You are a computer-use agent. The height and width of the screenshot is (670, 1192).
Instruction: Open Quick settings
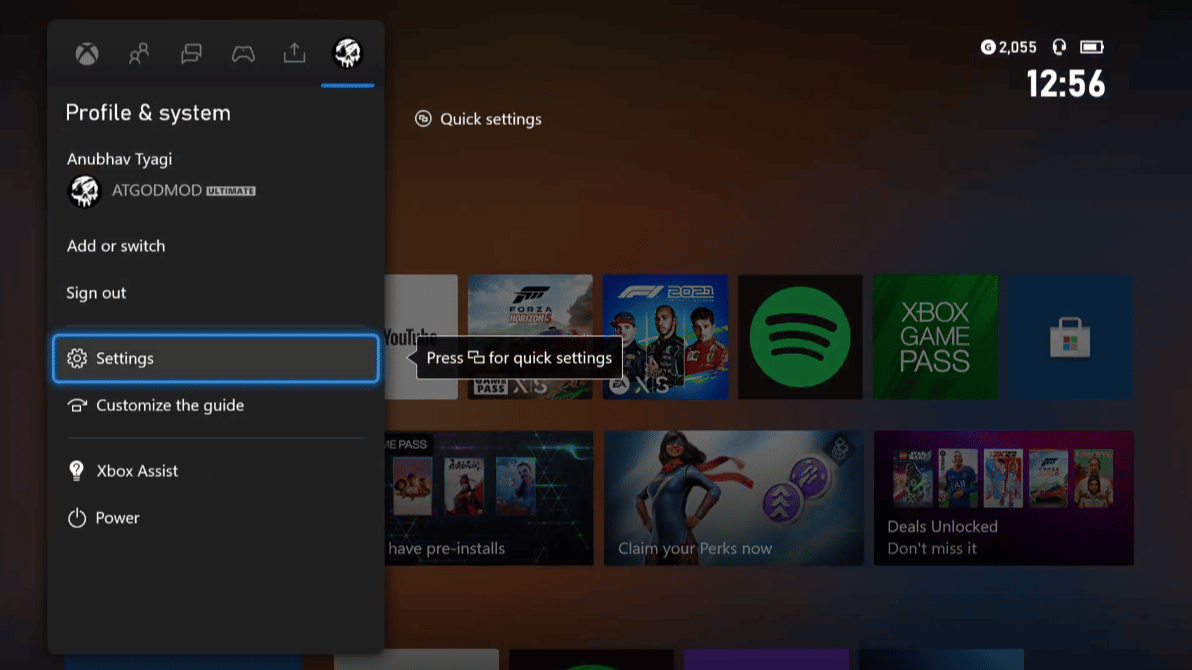pyautogui.click(x=478, y=119)
